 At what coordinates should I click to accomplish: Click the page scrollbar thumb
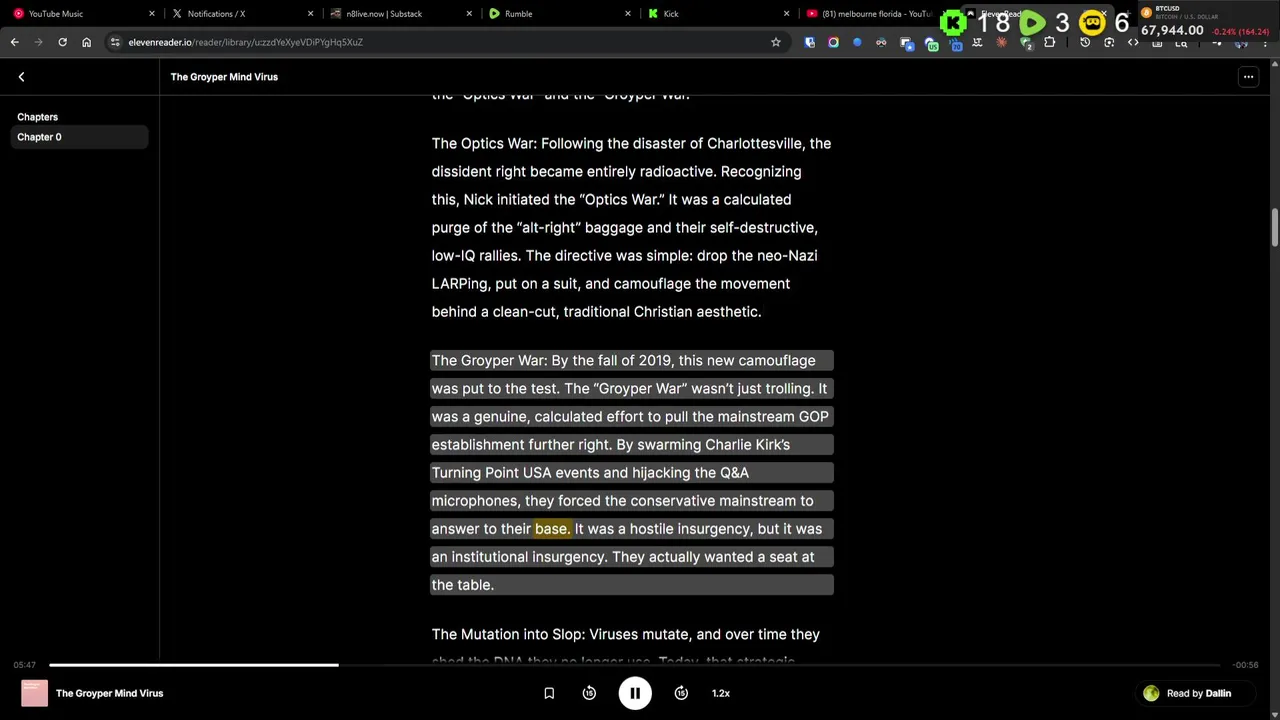pos(1274,226)
